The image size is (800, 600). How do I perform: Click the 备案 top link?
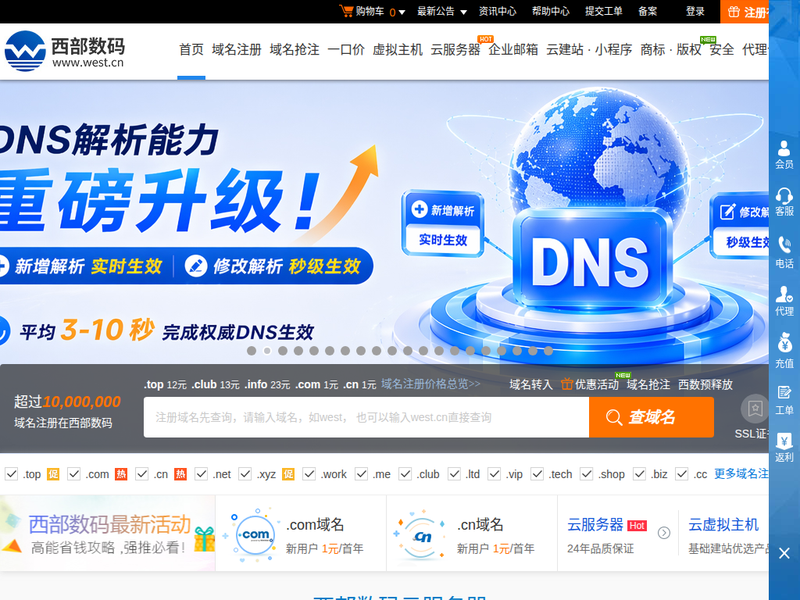(648, 11)
